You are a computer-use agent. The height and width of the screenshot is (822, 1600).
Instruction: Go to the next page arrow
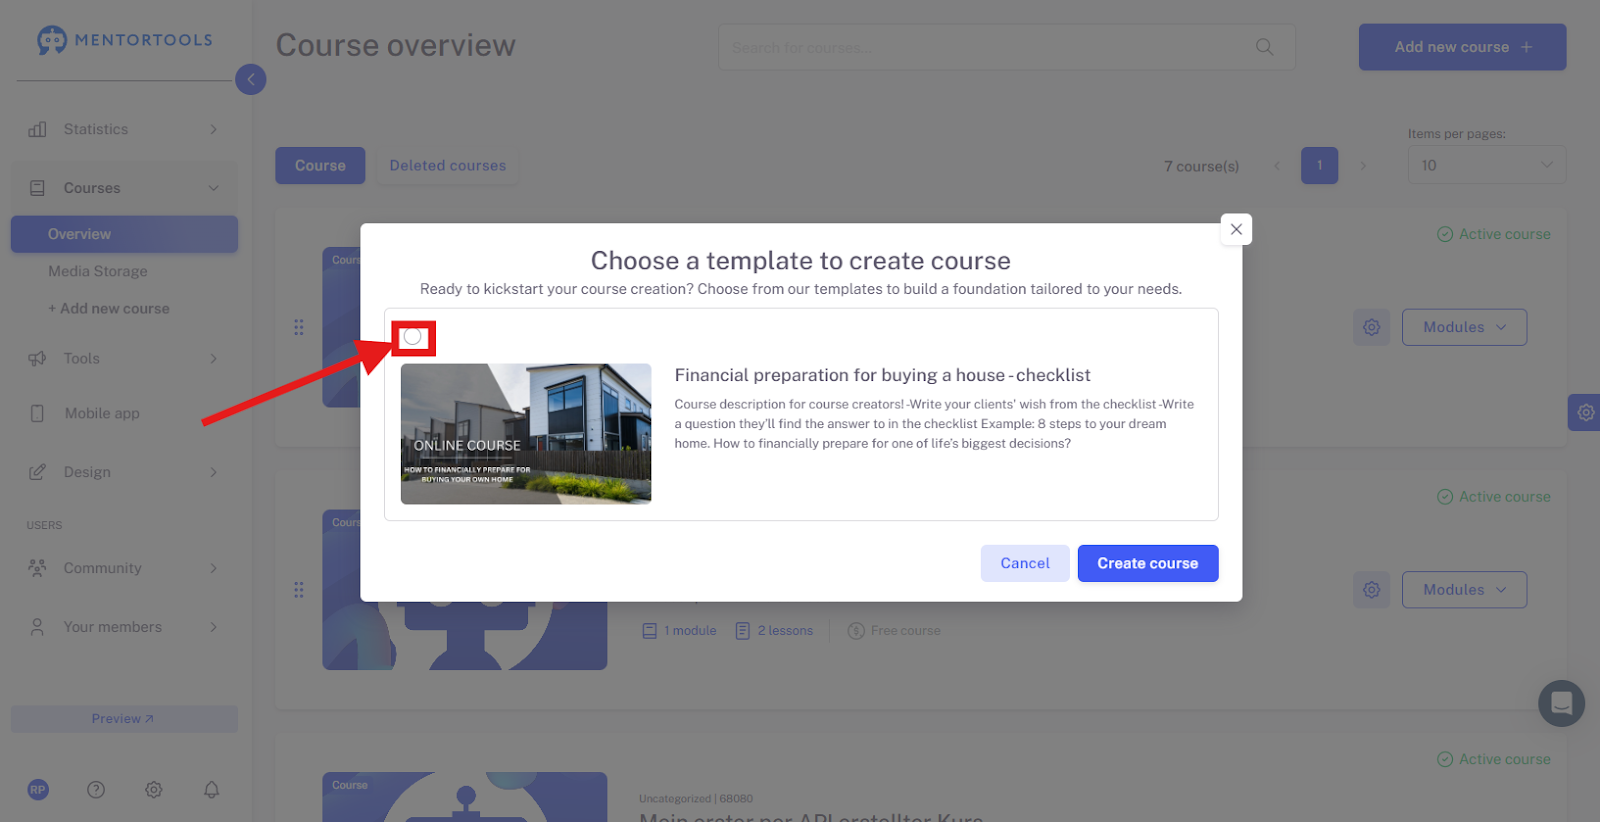pyautogui.click(x=1363, y=166)
